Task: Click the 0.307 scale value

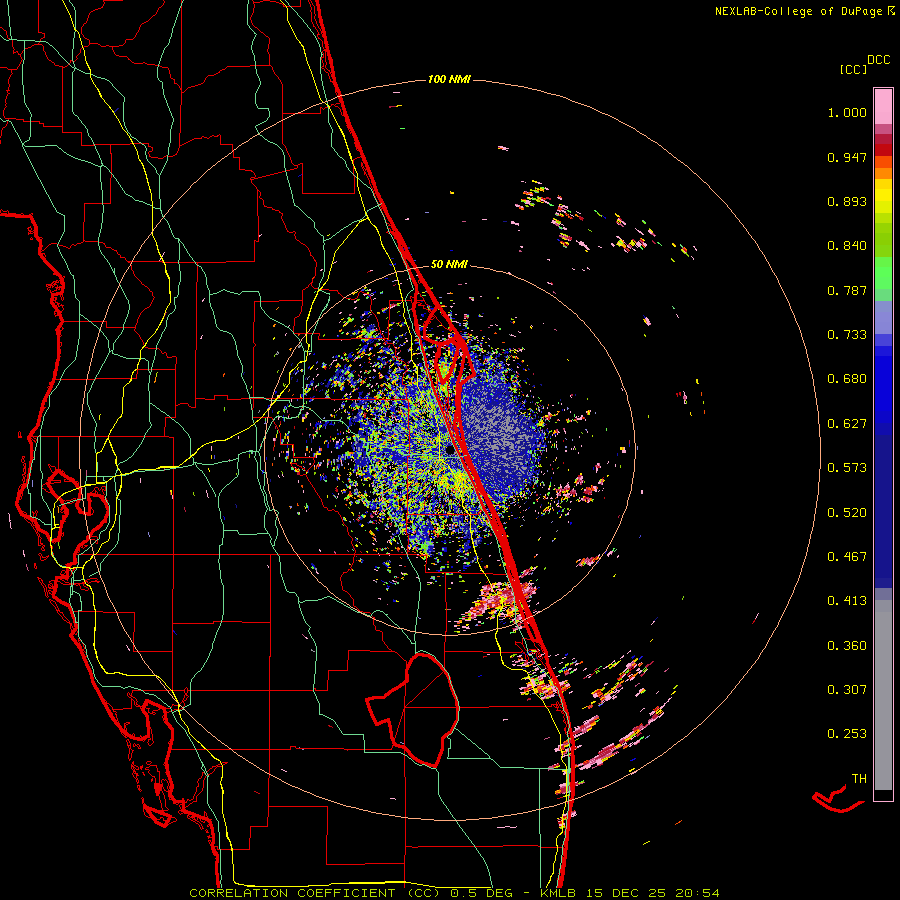Action: [847, 690]
